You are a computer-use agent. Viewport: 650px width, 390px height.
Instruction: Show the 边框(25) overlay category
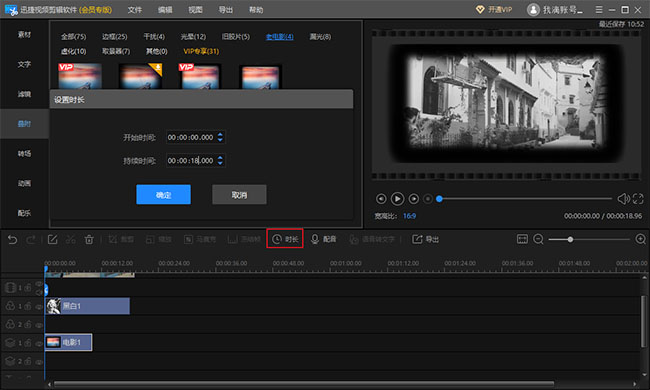114,37
